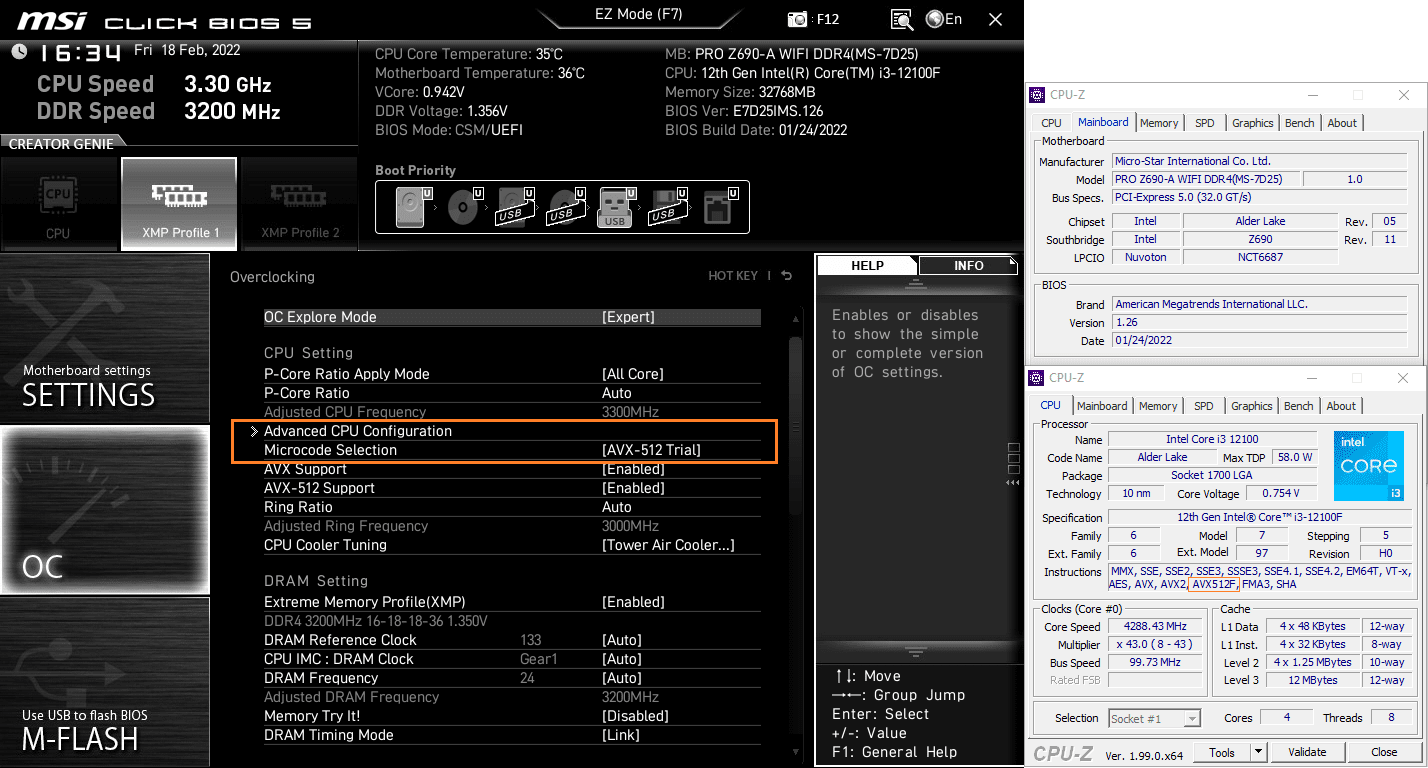
Task: Click the Core Speed 4288.43 MHz value
Action: point(1154,626)
